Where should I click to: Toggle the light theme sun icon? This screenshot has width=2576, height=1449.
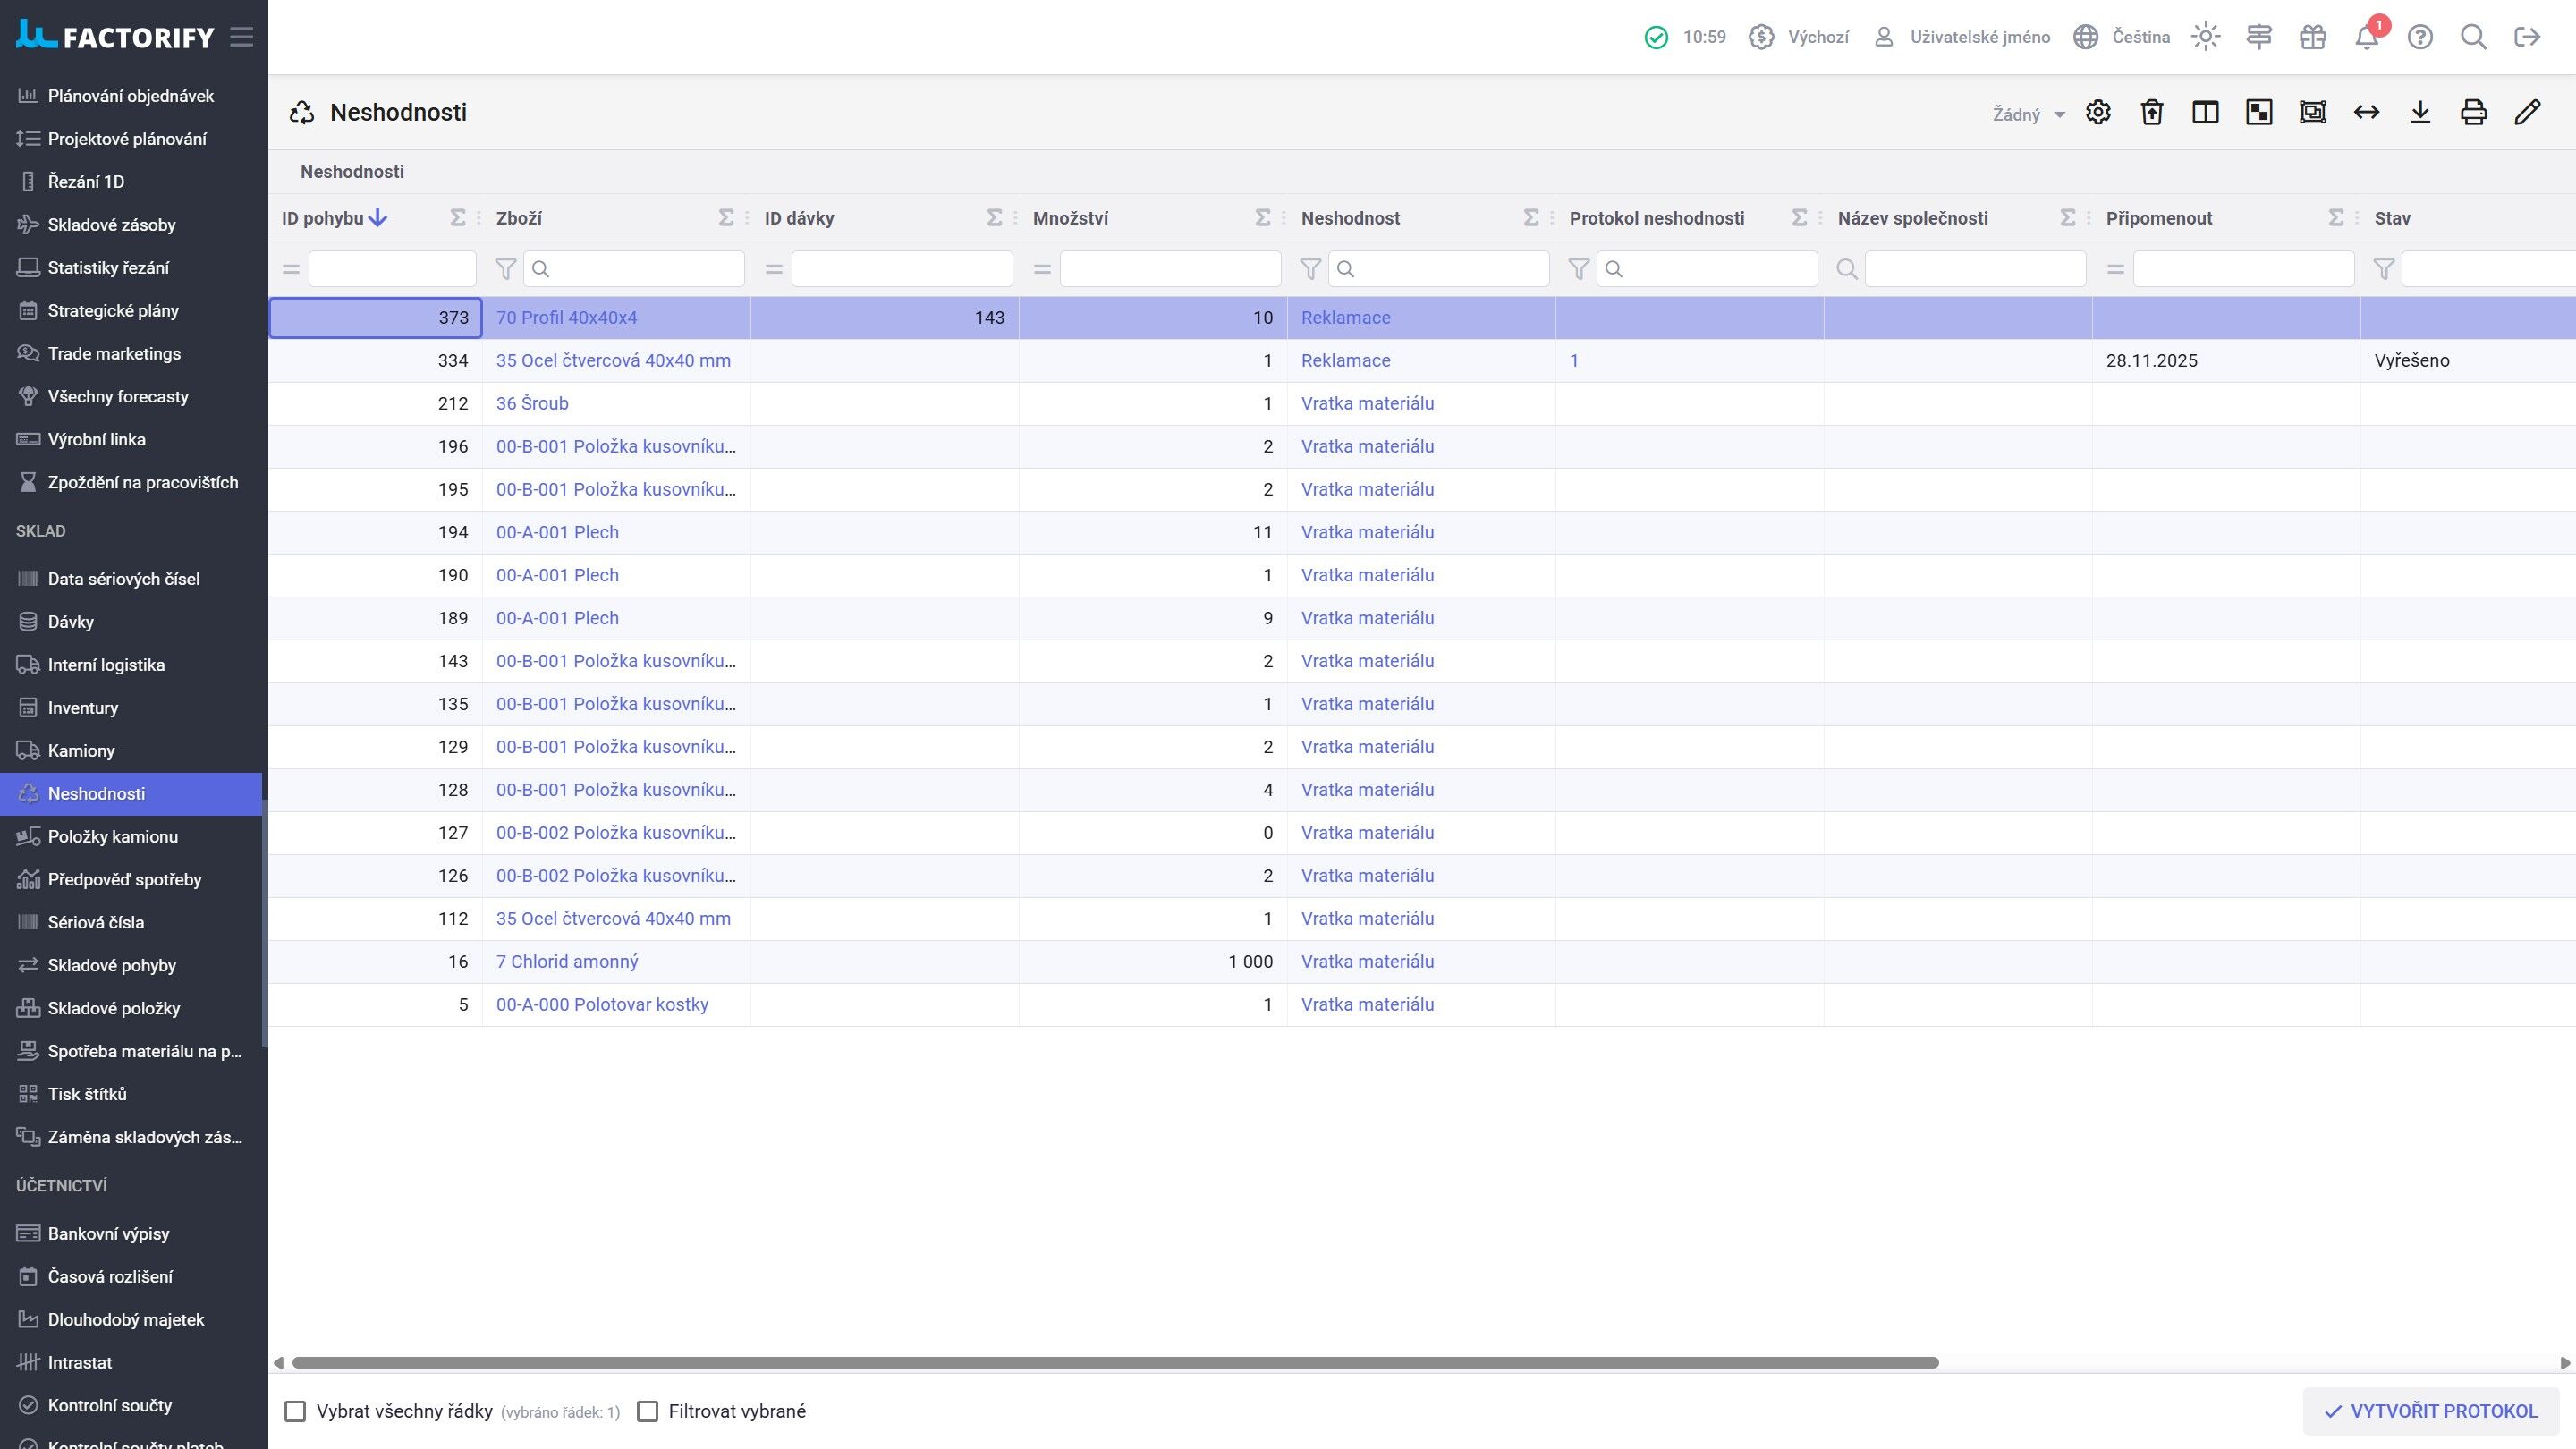coord(2205,37)
